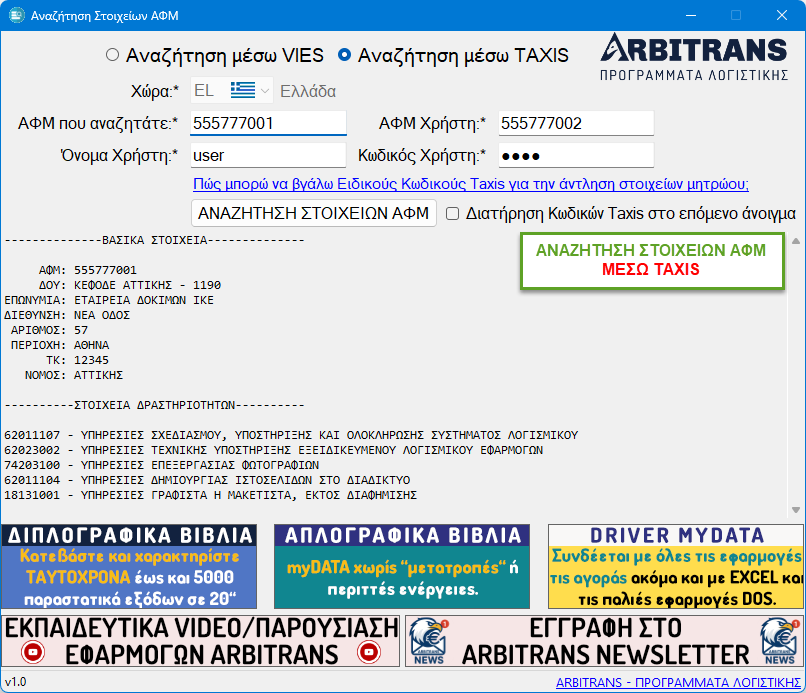Click the right eagle NEWS icon
The width and height of the screenshot is (806, 693).
click(780, 641)
